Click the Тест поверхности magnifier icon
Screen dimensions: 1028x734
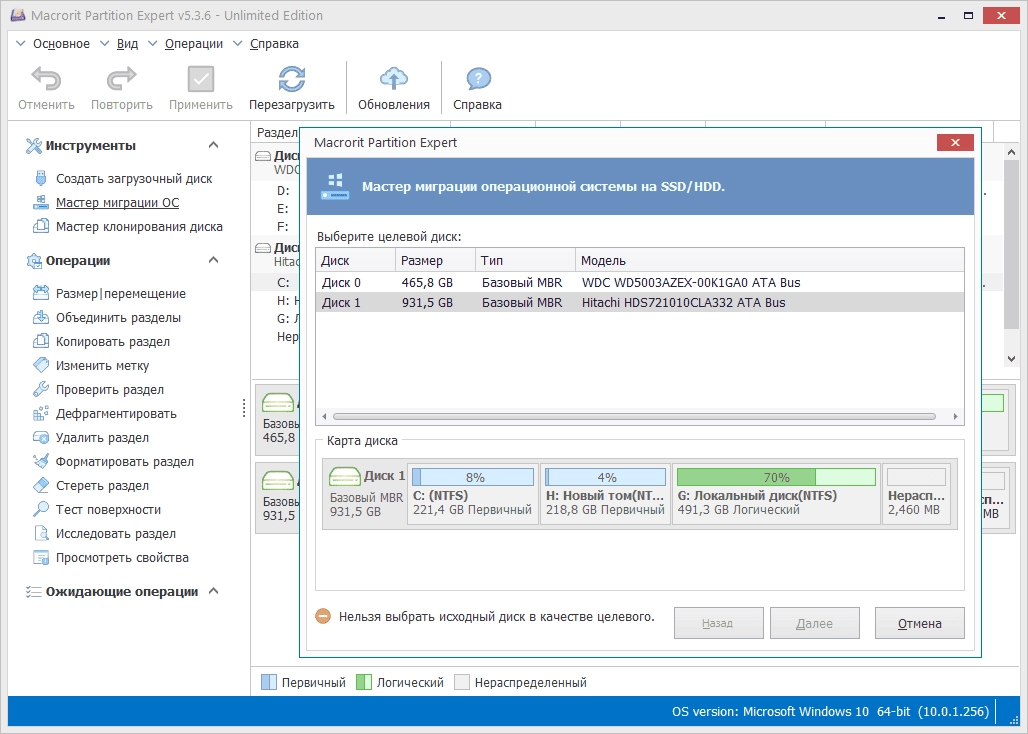(41, 509)
